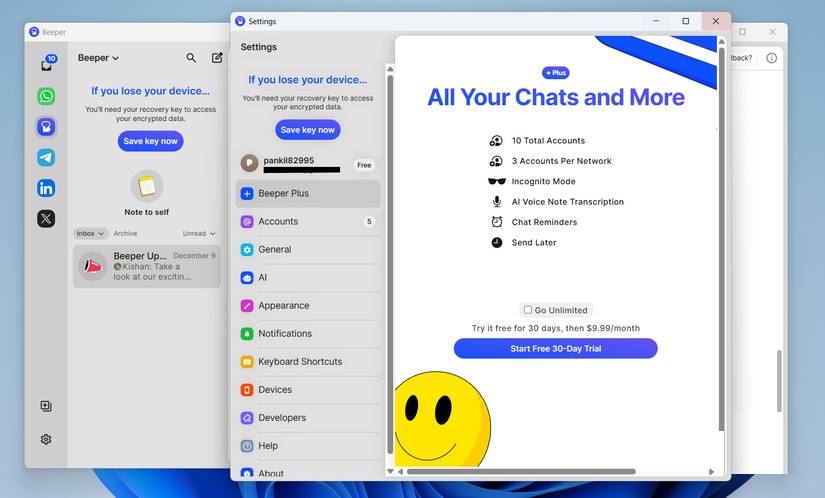
Task: Click the settings sidebar vertical scrollbar
Action: [390, 263]
